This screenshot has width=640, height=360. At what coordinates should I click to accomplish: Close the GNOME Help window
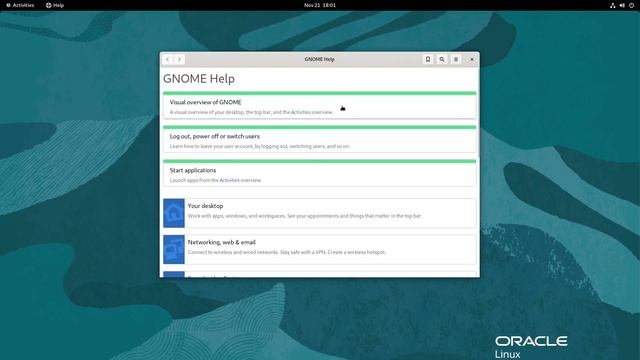[472, 59]
